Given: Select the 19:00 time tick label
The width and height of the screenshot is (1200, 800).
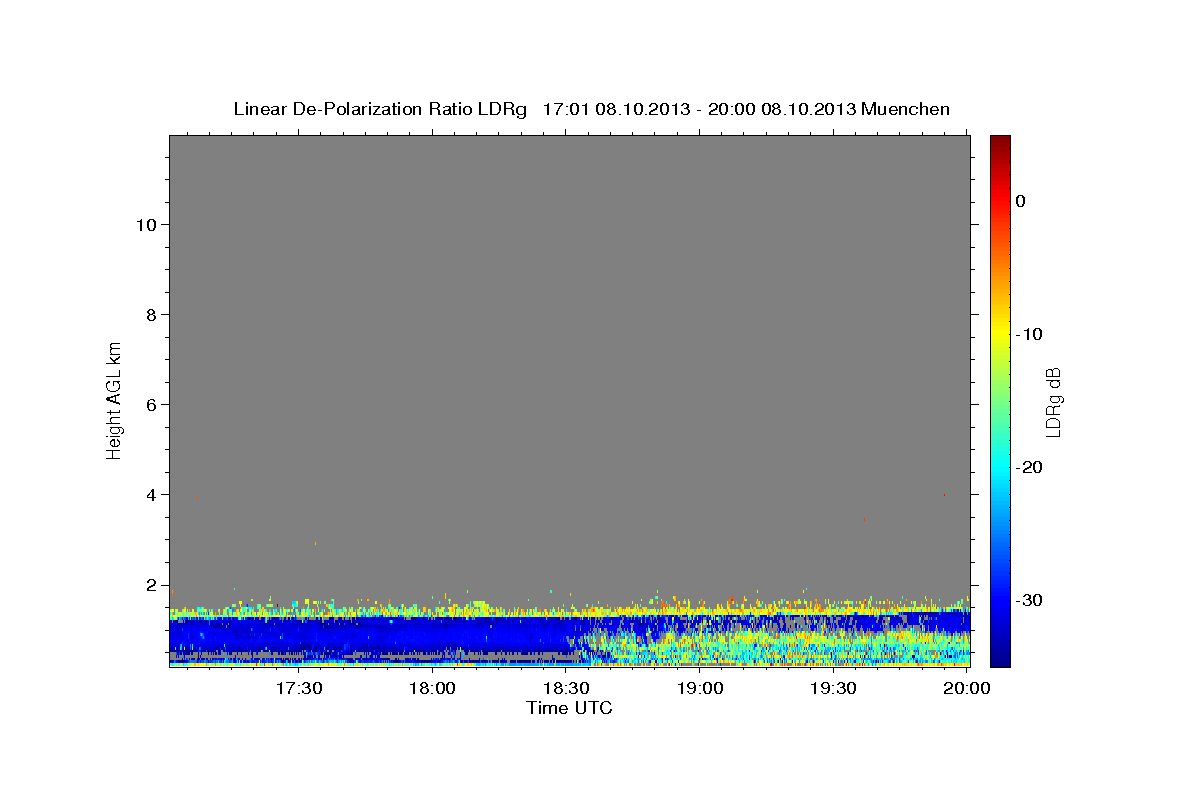Looking at the screenshot, I should coord(700,688).
